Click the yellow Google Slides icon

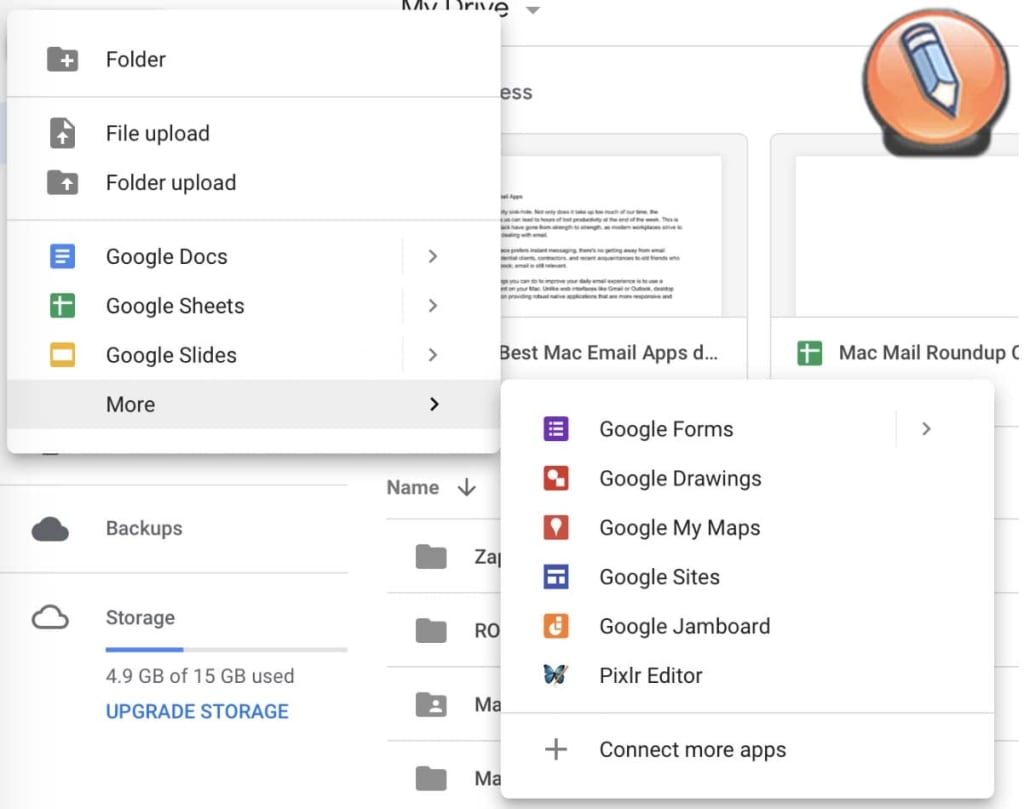pyautogui.click(x=62, y=355)
